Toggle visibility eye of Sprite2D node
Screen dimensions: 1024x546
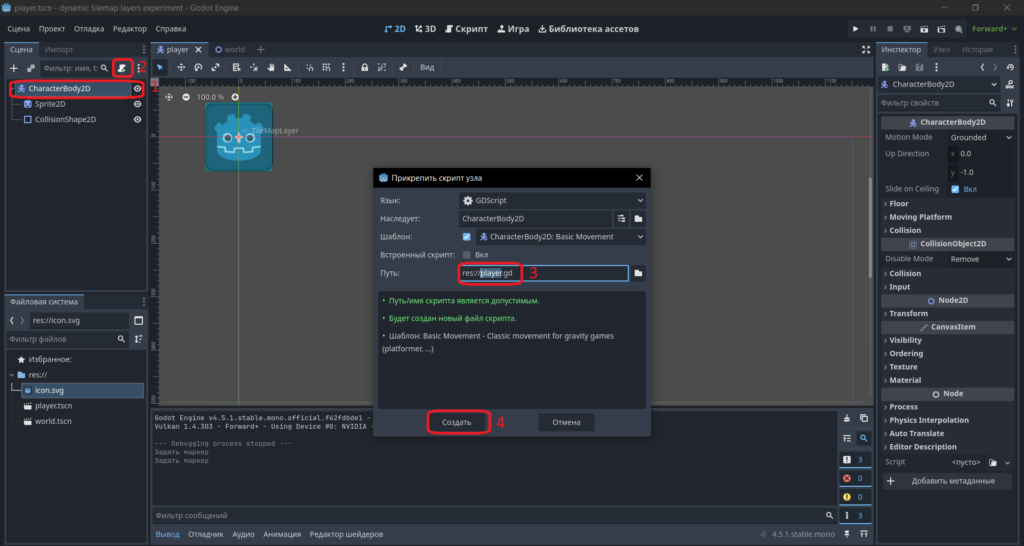pyautogui.click(x=137, y=104)
